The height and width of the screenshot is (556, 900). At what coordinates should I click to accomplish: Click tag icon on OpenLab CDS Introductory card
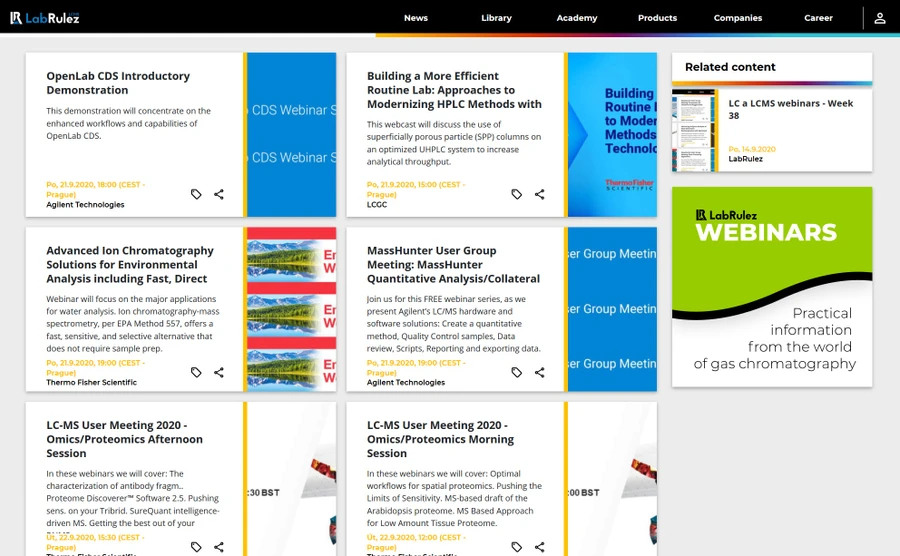196,195
